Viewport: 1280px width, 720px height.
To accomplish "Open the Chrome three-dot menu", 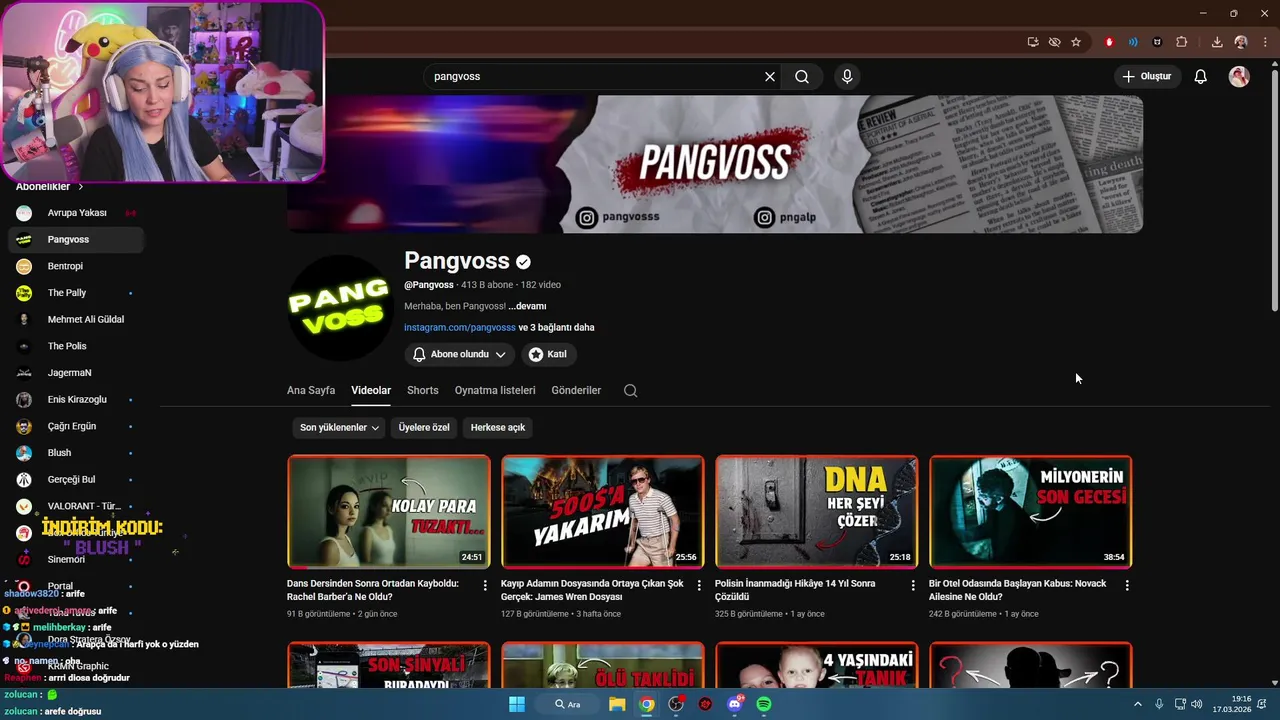I will [1265, 42].
